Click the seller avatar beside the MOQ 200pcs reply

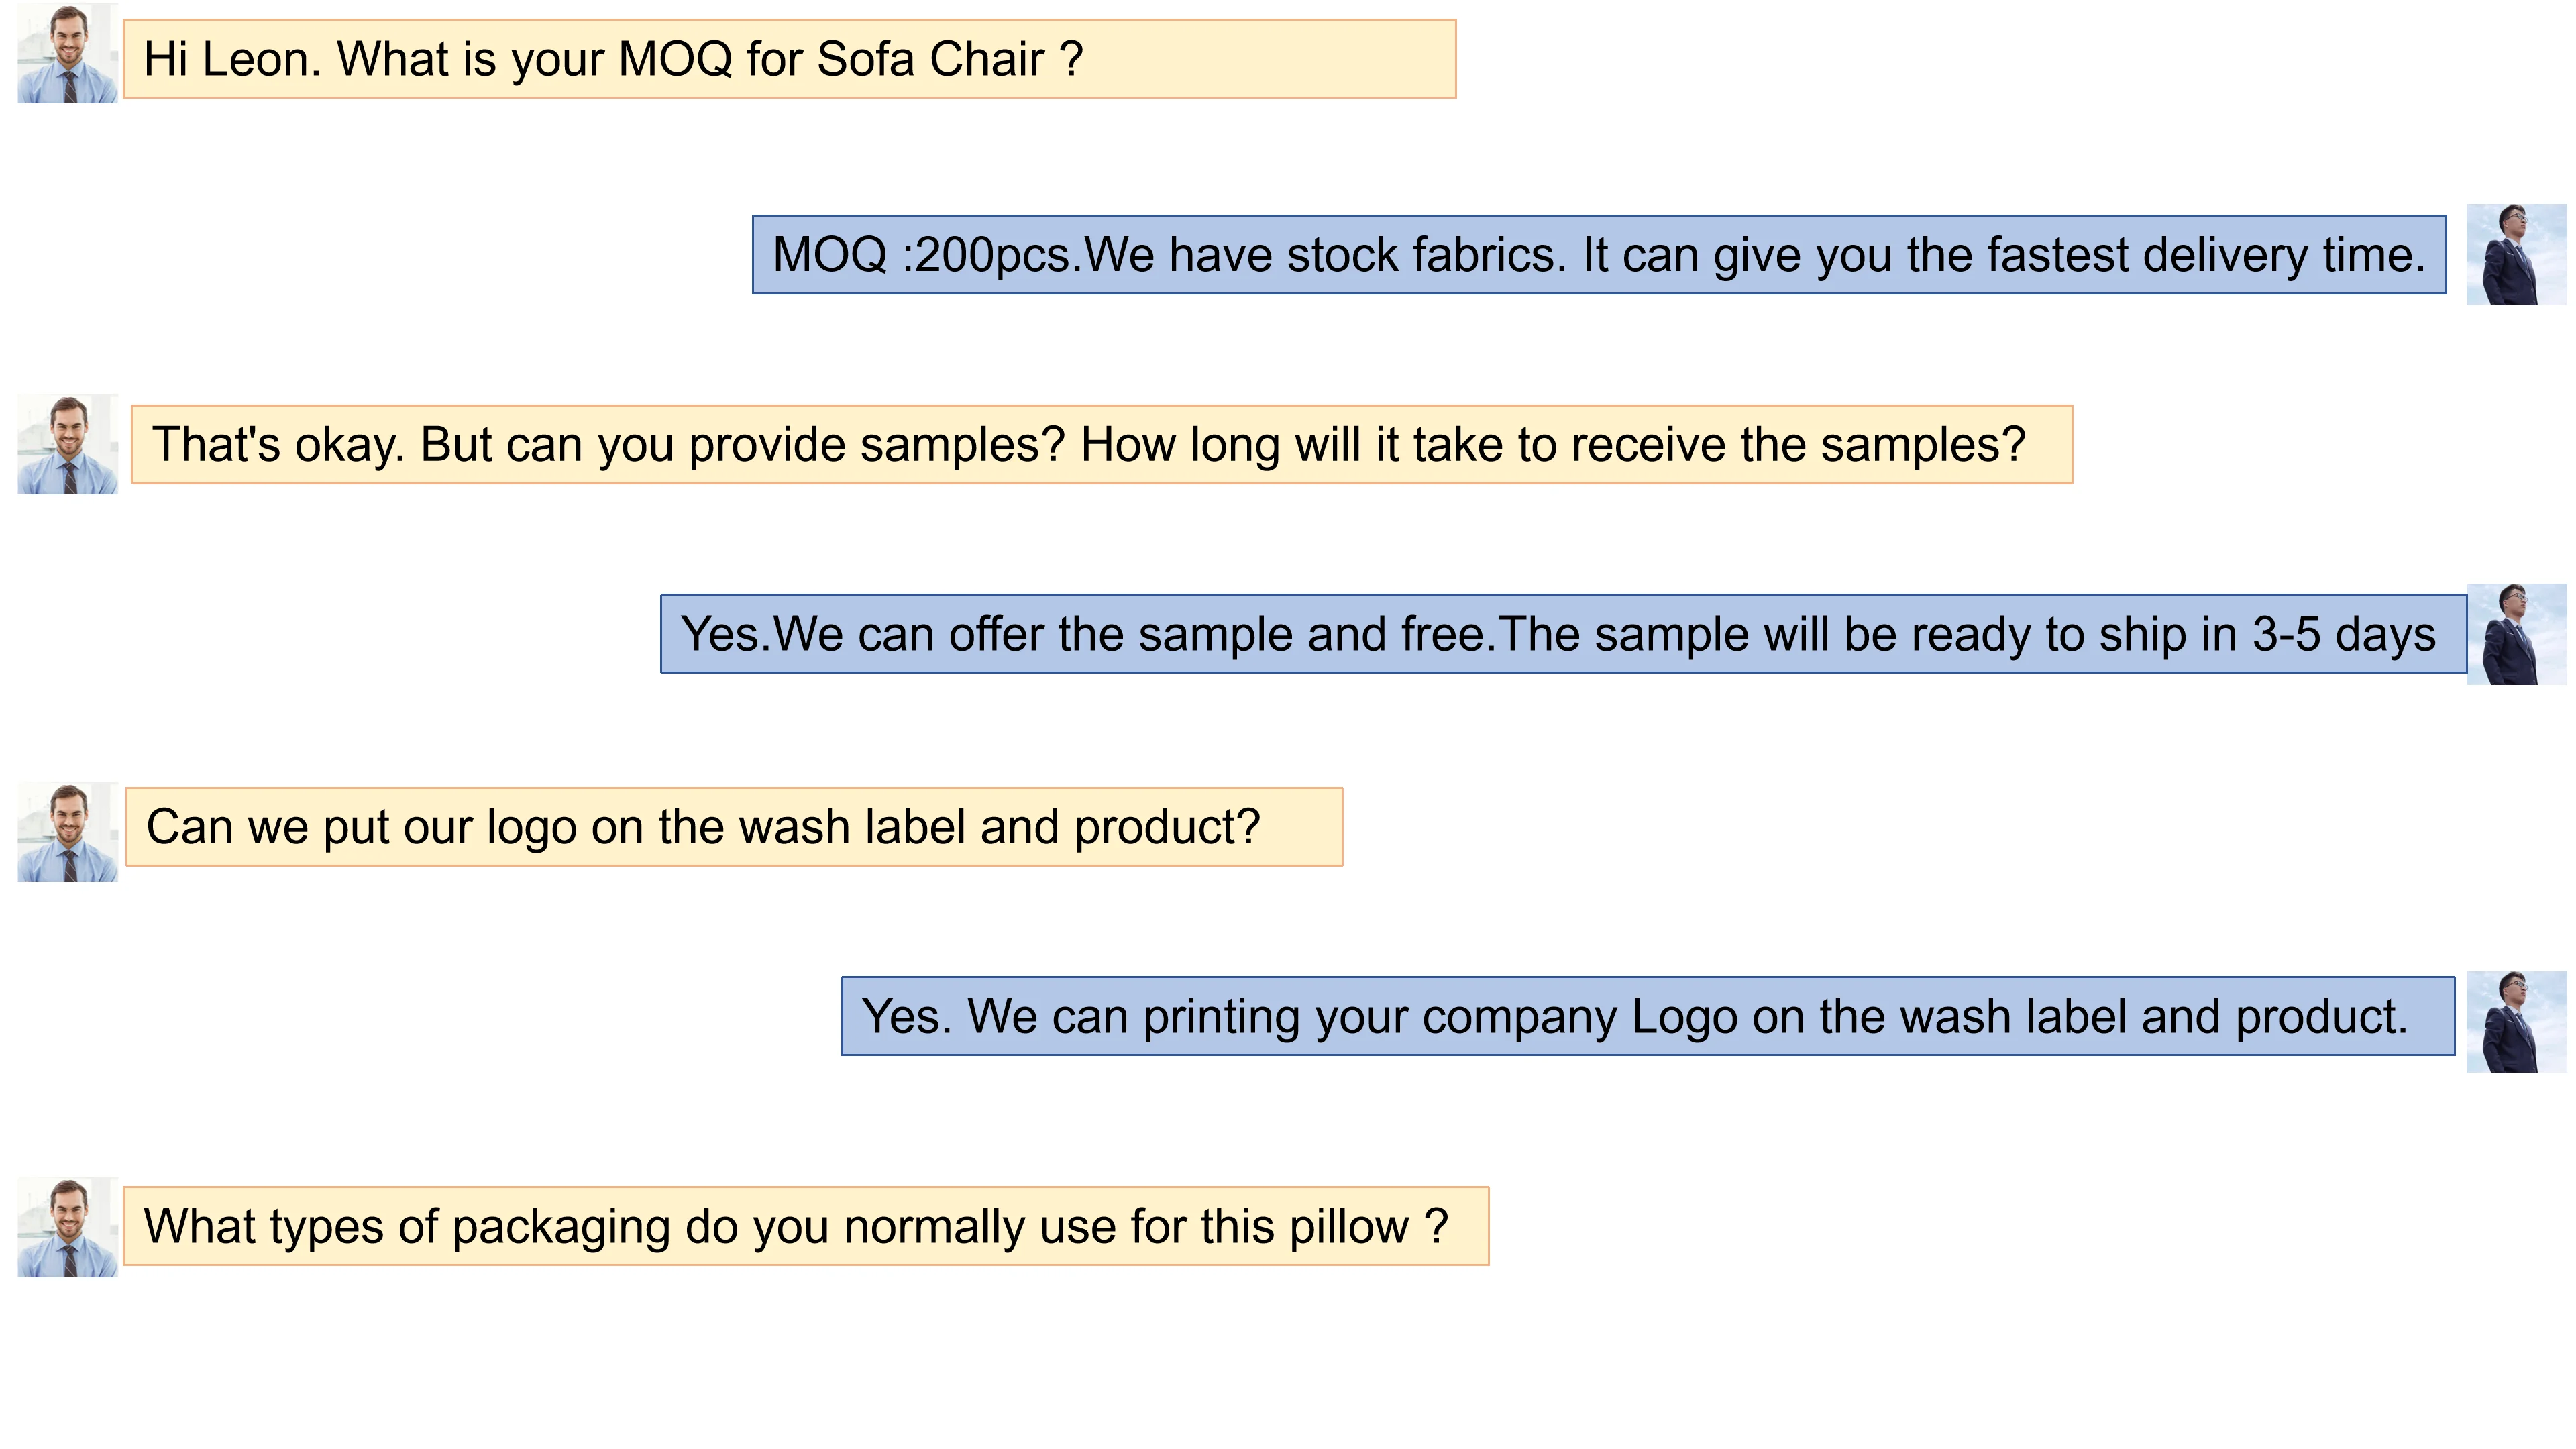(2515, 255)
